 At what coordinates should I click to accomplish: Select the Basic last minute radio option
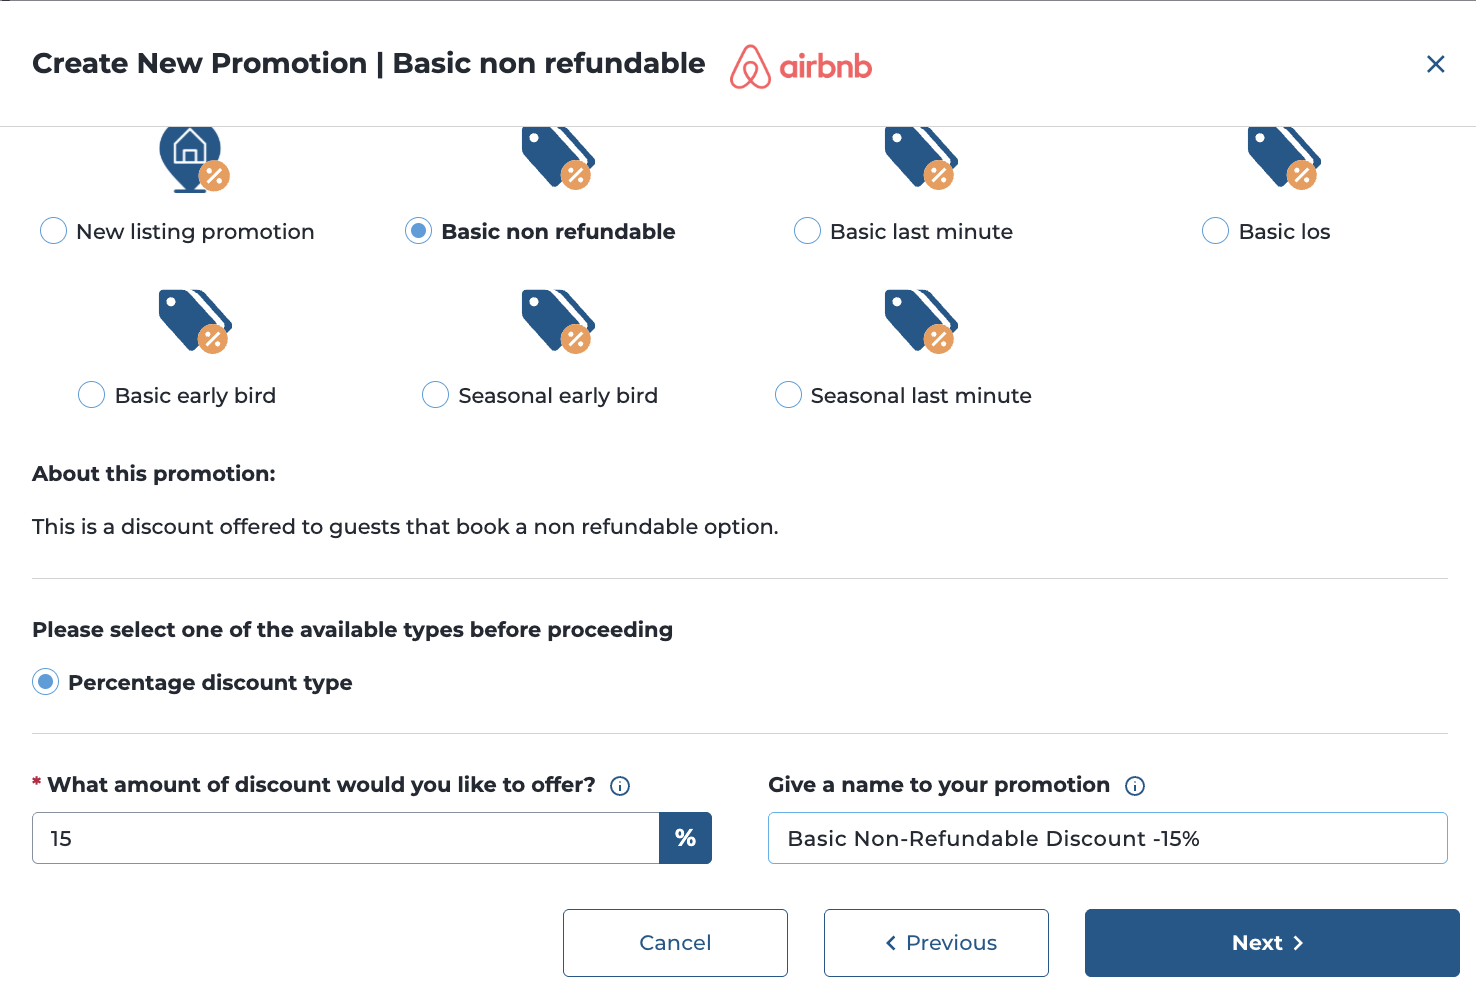(807, 231)
